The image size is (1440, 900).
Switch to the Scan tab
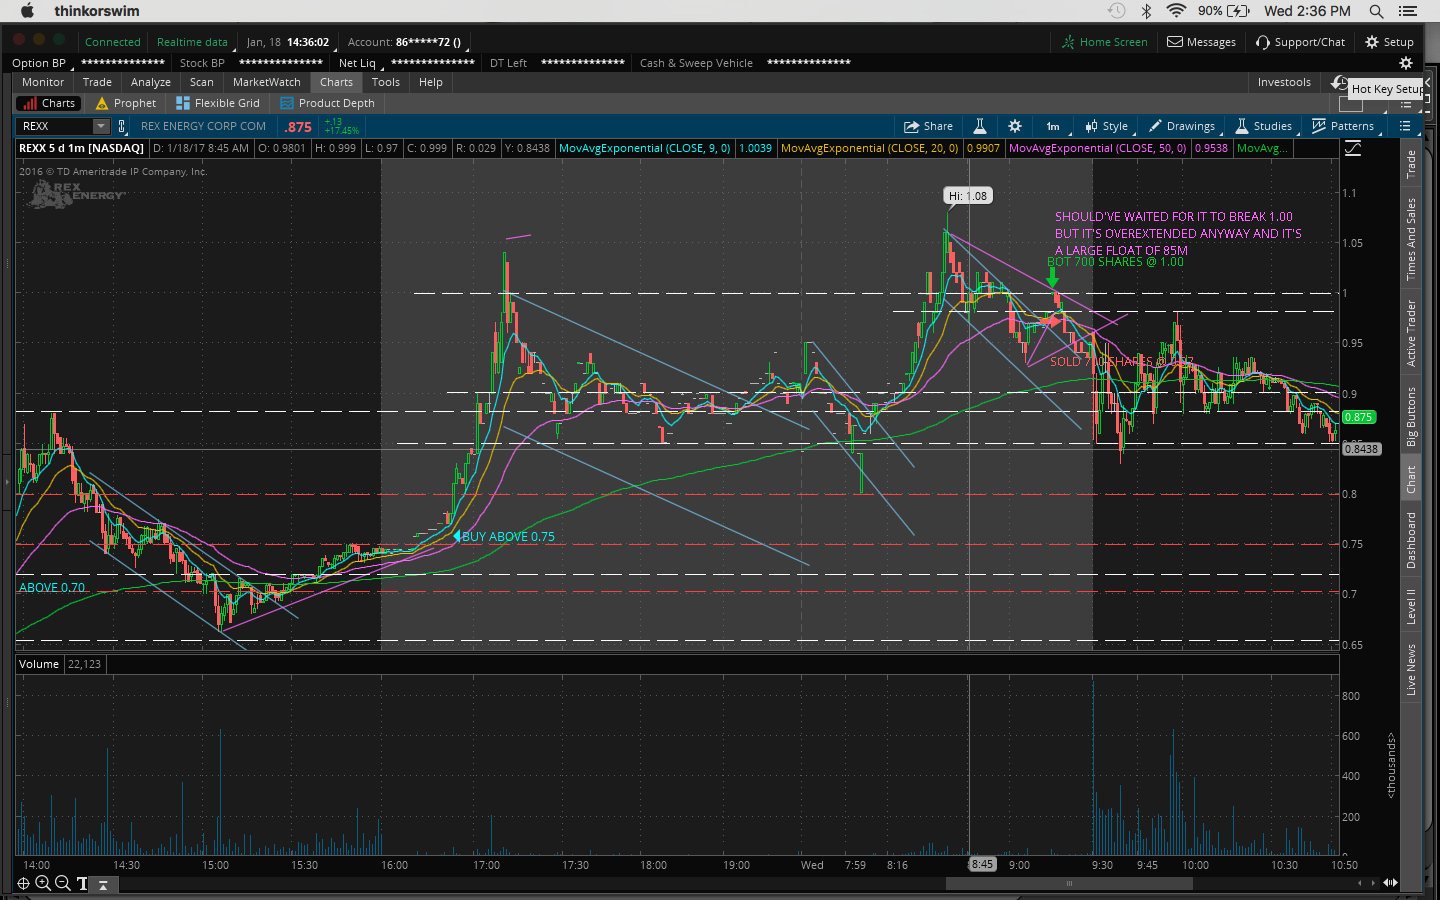pyautogui.click(x=202, y=82)
